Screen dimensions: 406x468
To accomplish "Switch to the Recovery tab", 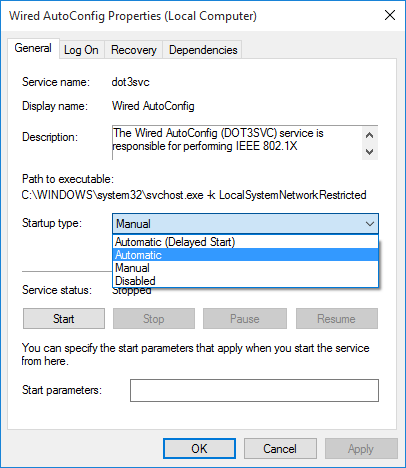I will (134, 50).
